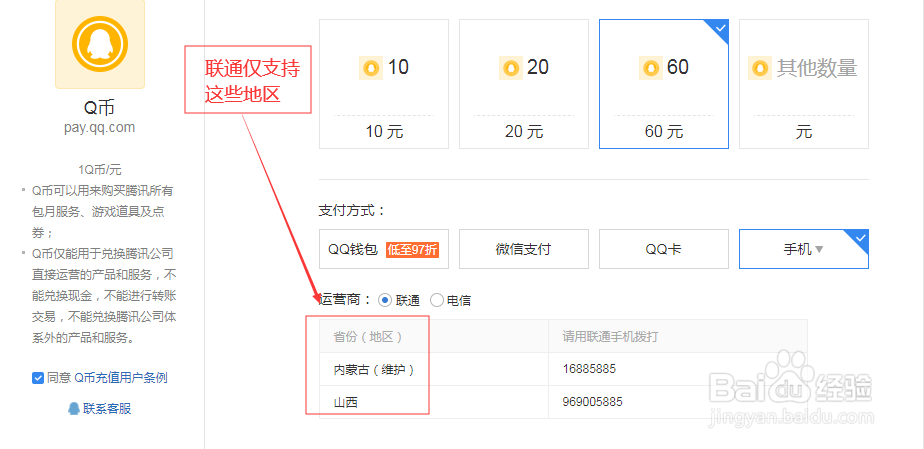Viewport: 924px width, 449px height.
Task: Click the phone number 16885885
Action: click(x=589, y=369)
